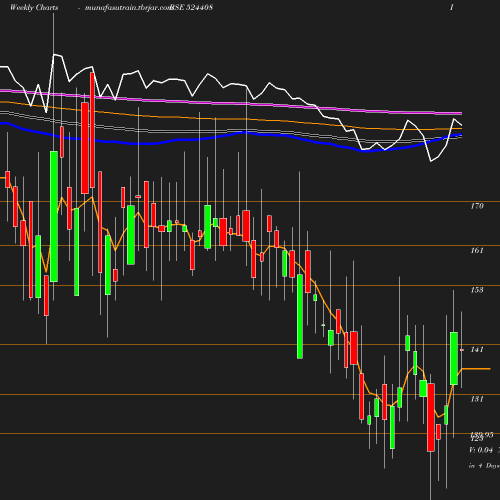Select the munafasutra website watermark text
Screen dimensions: 500x500
point(128,7)
